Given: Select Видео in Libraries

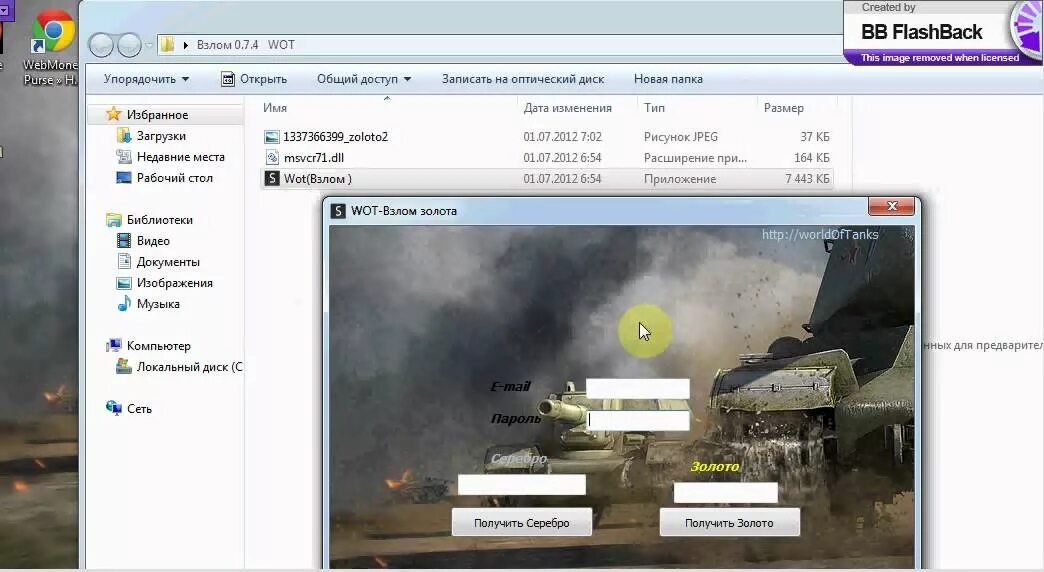Looking at the screenshot, I should point(153,240).
